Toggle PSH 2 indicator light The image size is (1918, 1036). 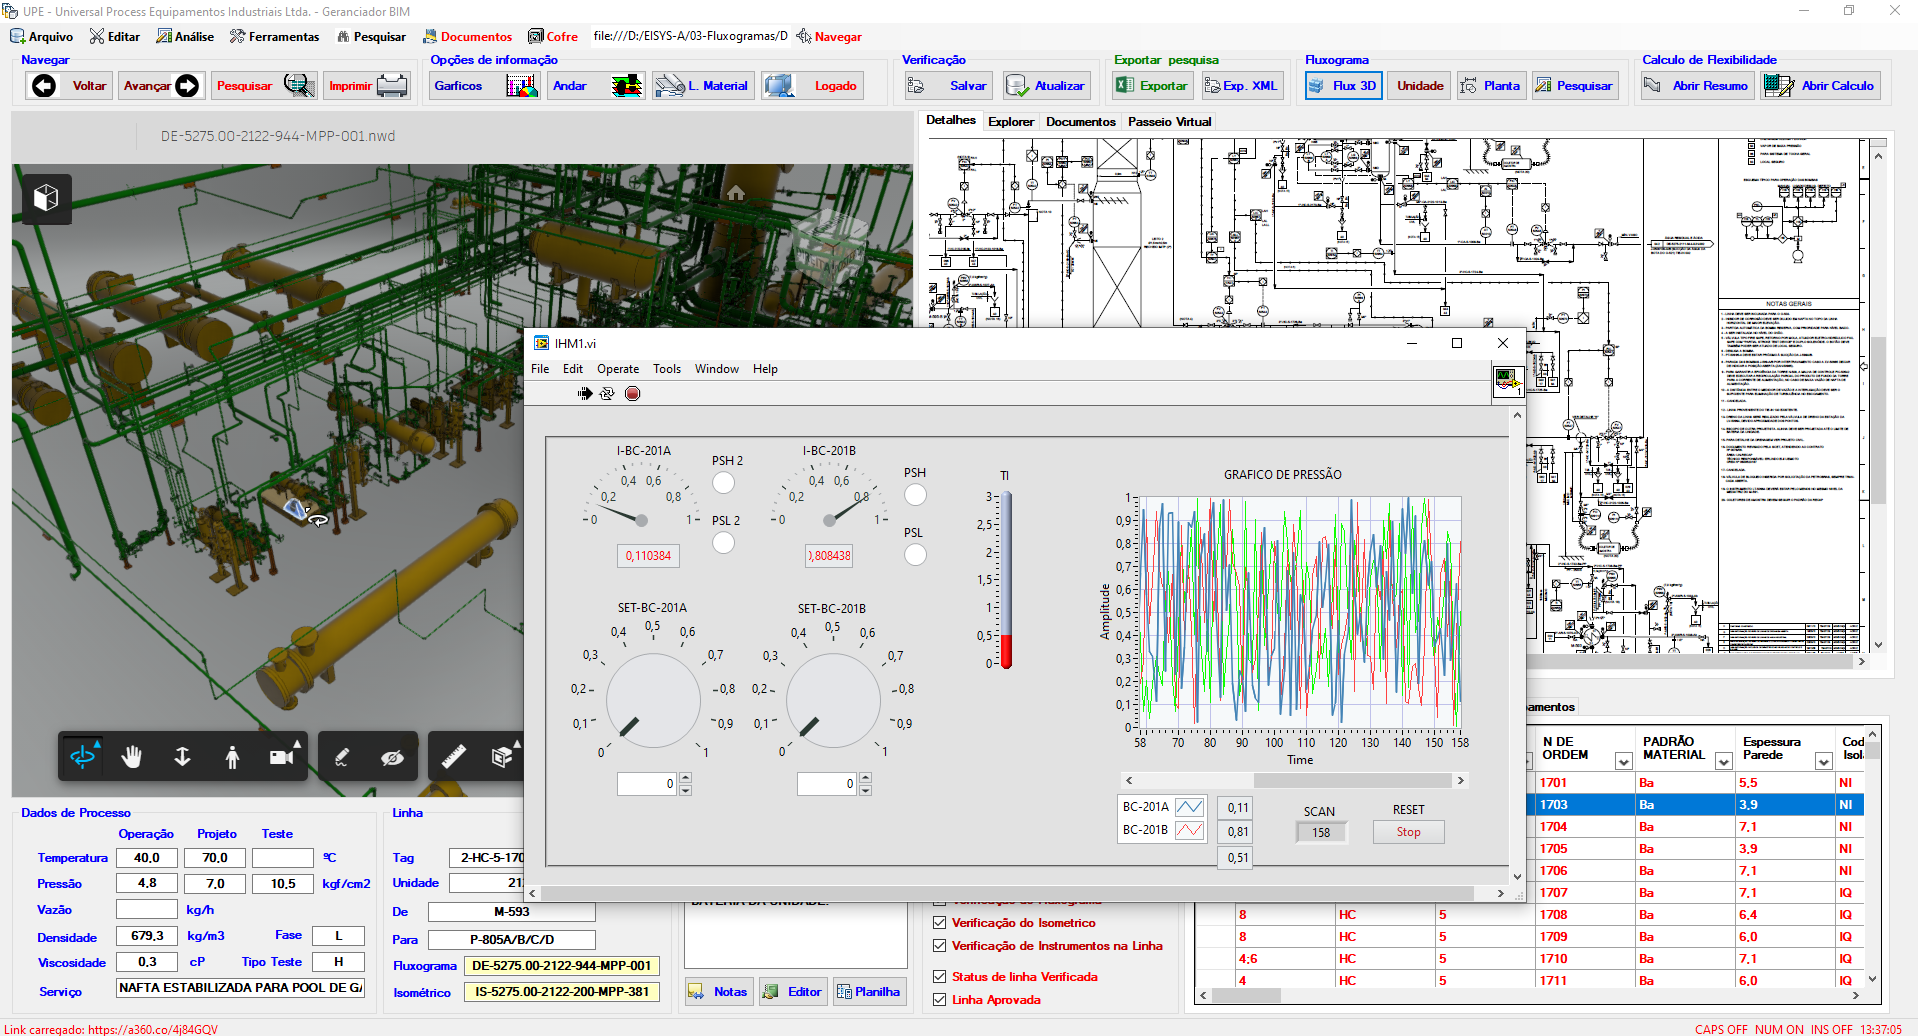point(723,483)
